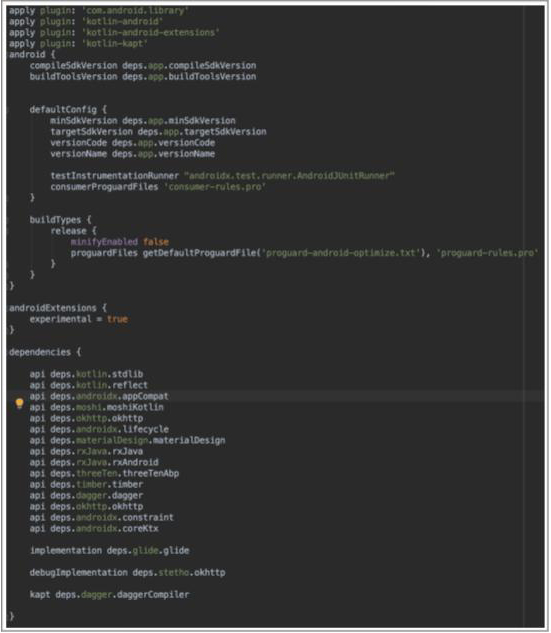This screenshot has height=633, width=551.
Task: Click targetSdkVersion deps.app.targetSdkVersion line
Action: point(158,132)
